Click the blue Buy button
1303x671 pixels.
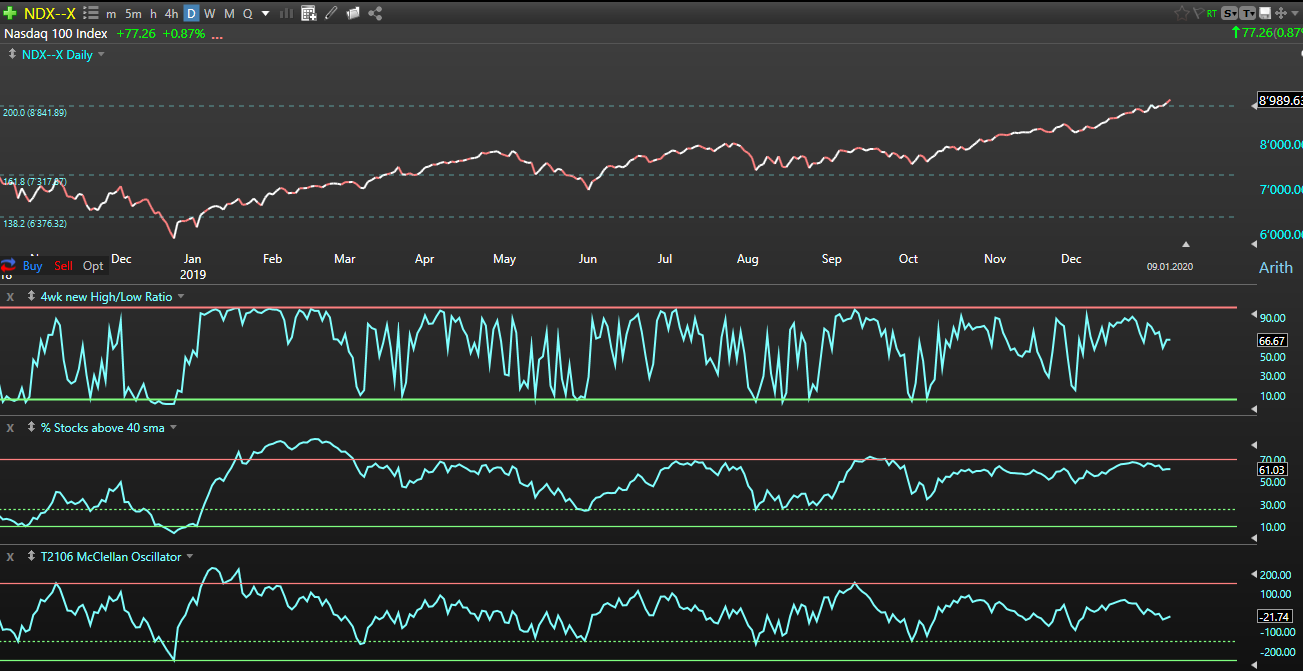(32, 266)
